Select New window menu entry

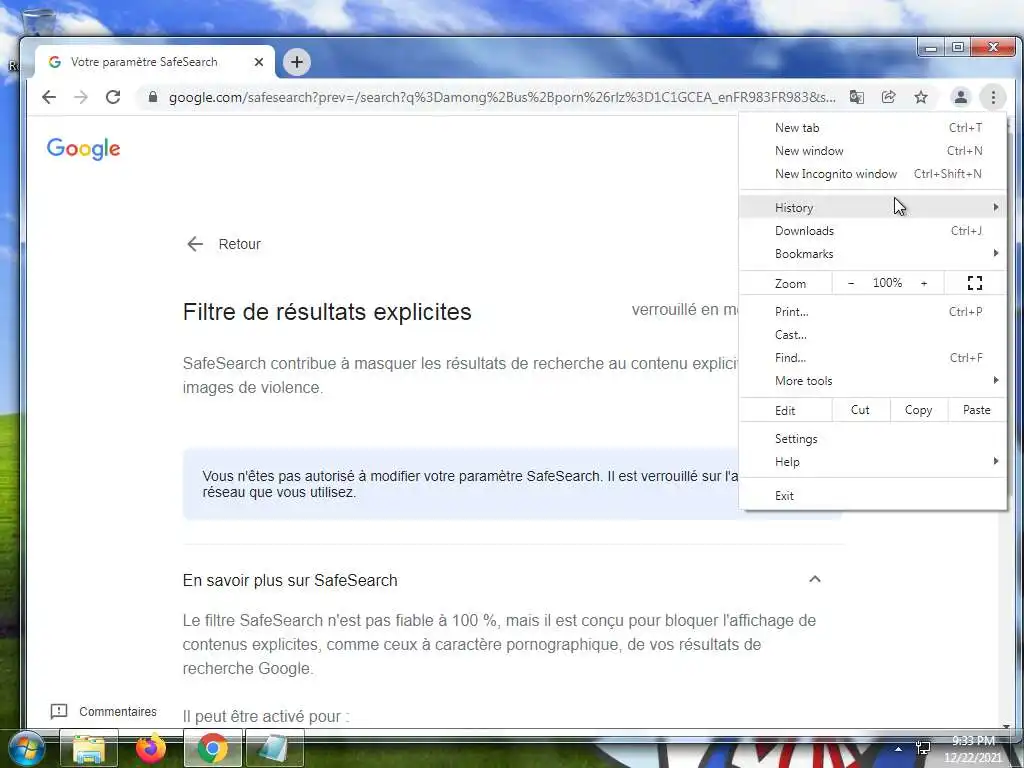(x=872, y=151)
